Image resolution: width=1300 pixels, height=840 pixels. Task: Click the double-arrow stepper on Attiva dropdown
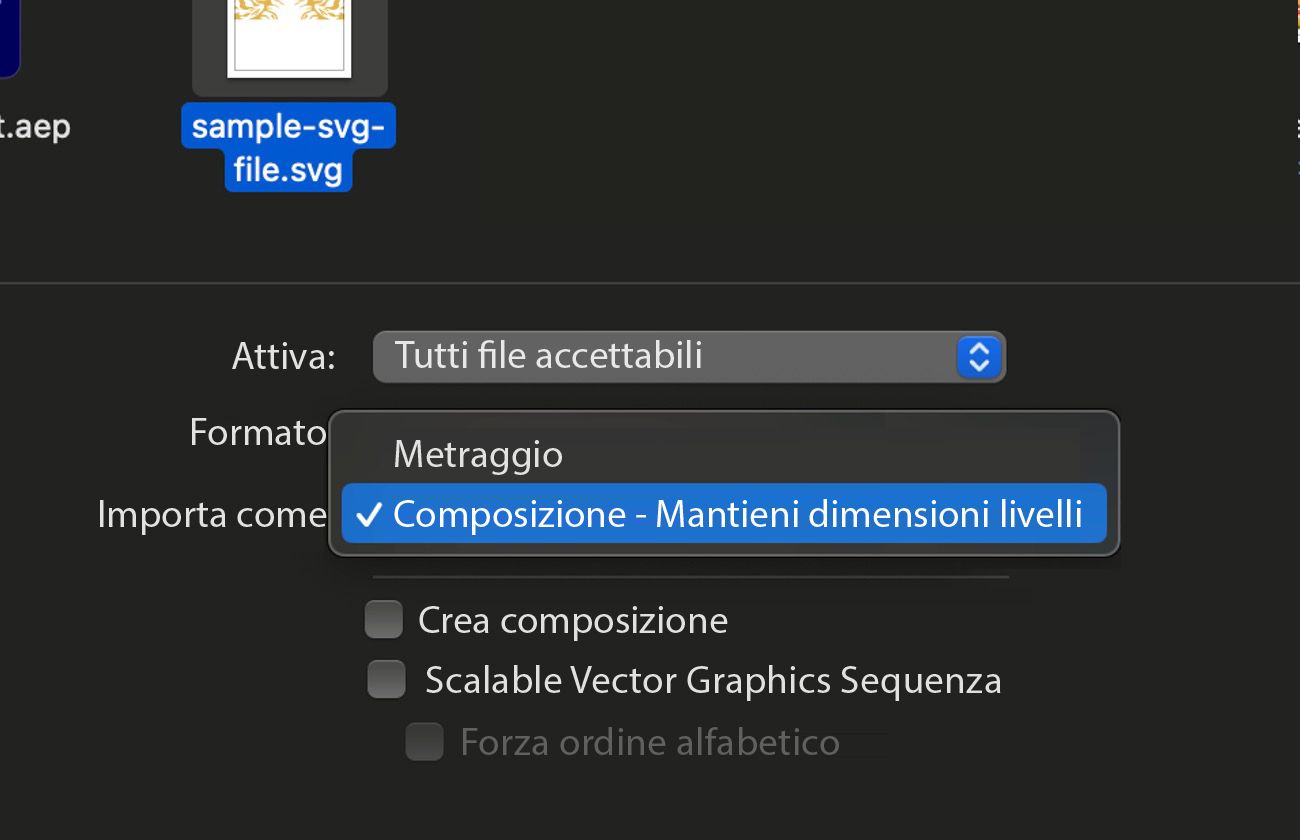(978, 356)
